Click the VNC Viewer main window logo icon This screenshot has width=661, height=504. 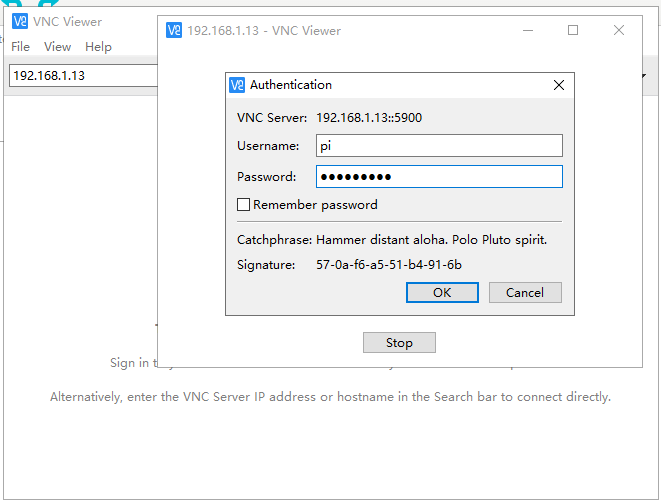19,21
